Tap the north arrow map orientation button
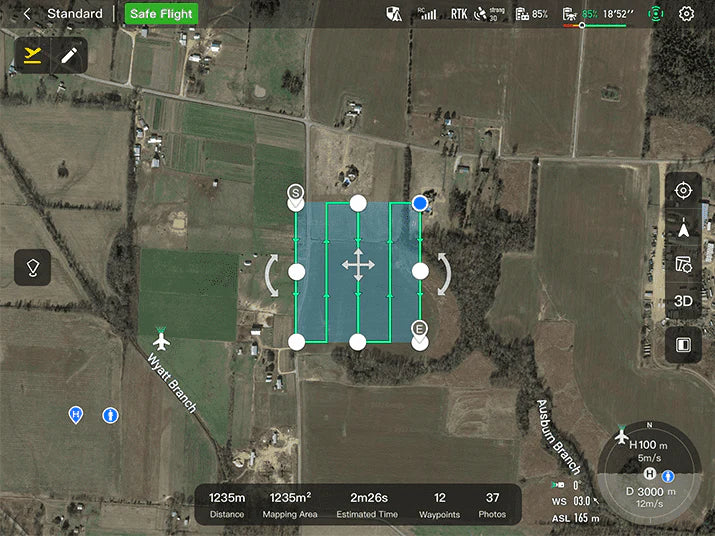This screenshot has width=715, height=536. tap(683, 228)
